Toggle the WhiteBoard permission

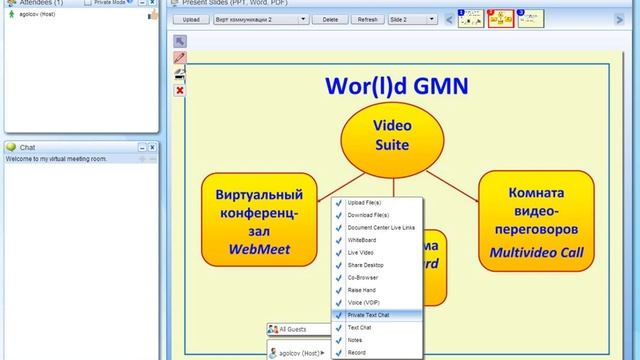(x=377, y=240)
